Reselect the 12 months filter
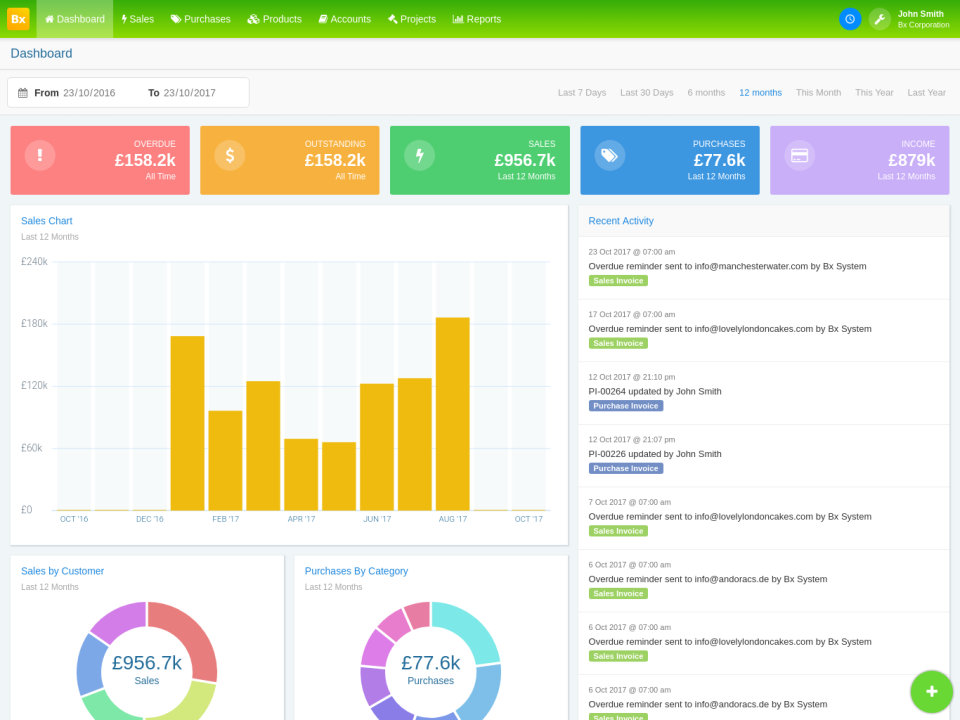 [760, 92]
